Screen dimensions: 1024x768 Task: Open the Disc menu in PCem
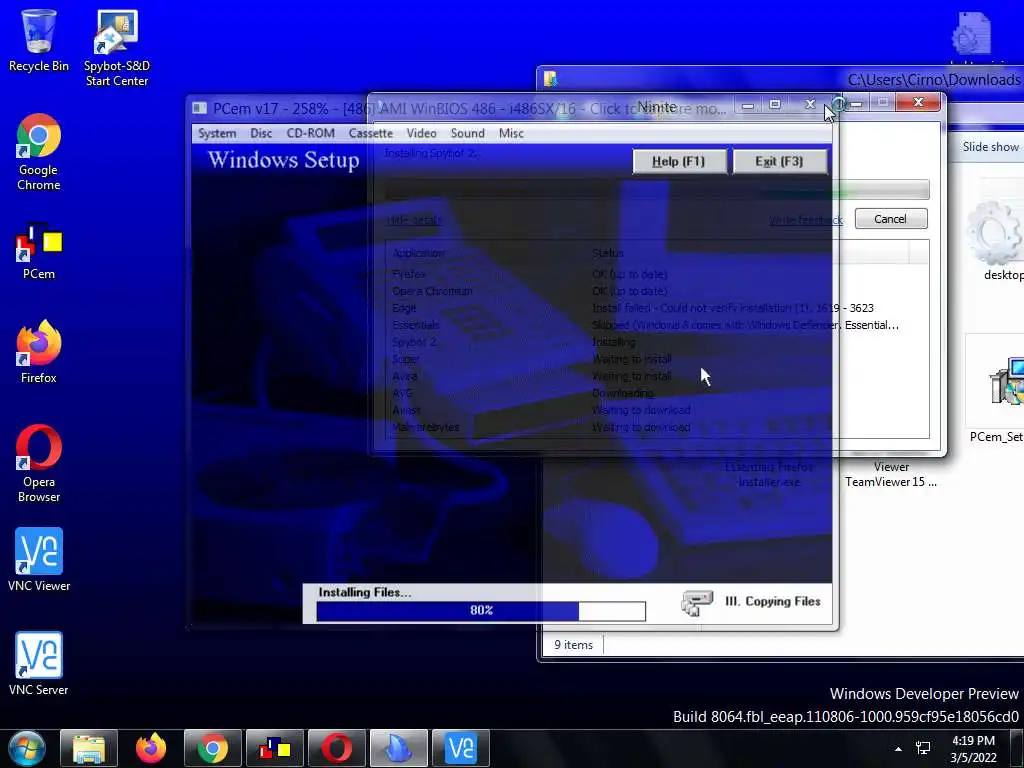point(261,133)
